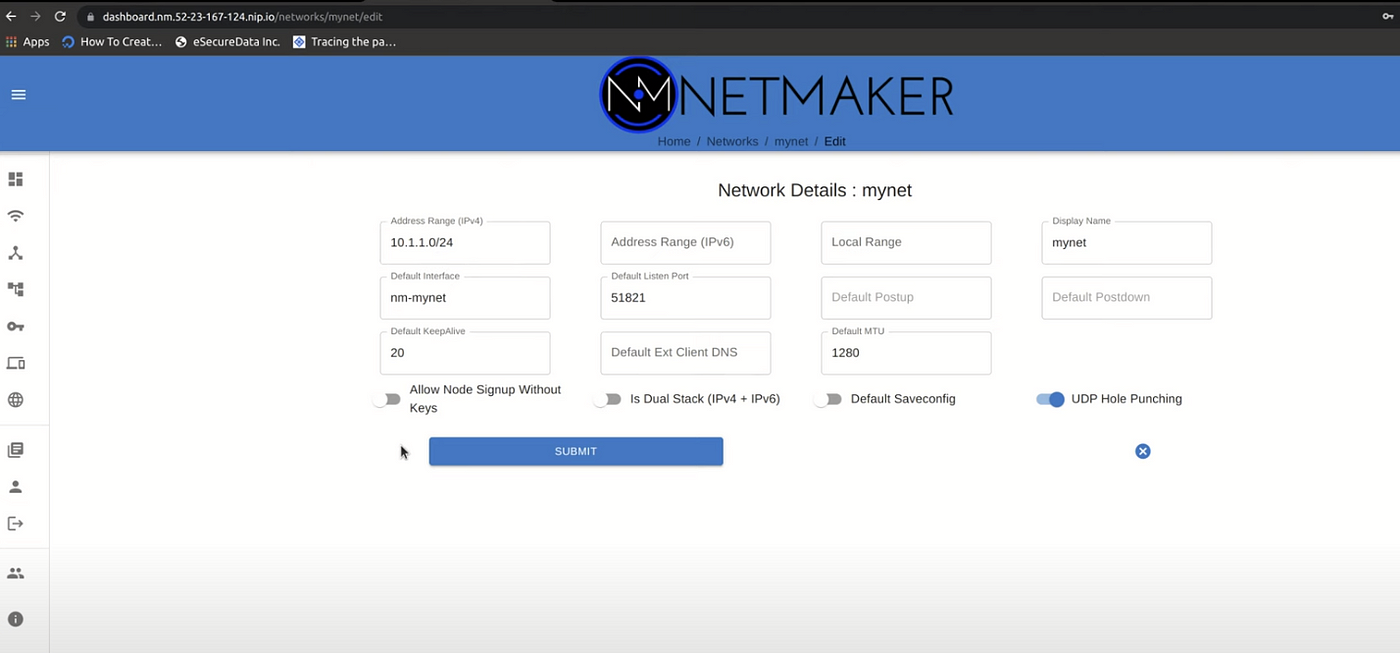
Task: Click inside the Address Range IPv6 field
Action: 685,242
